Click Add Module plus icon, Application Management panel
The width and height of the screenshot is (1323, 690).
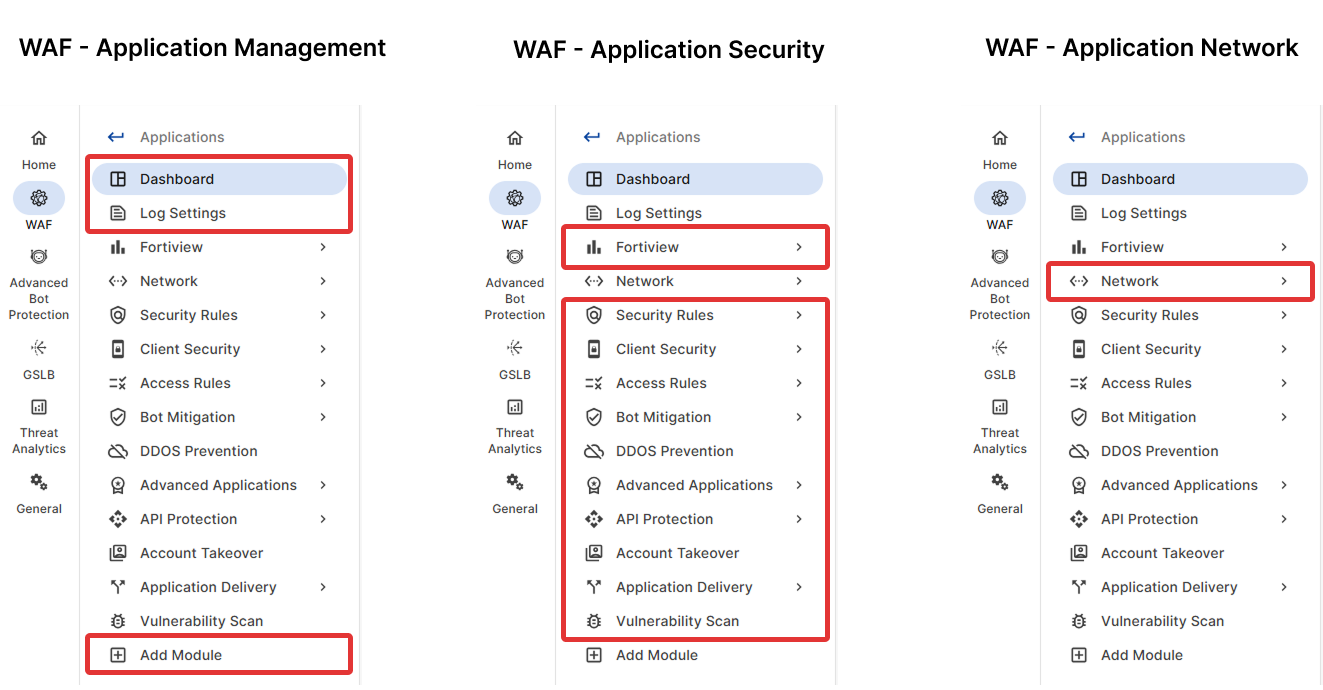(x=118, y=655)
